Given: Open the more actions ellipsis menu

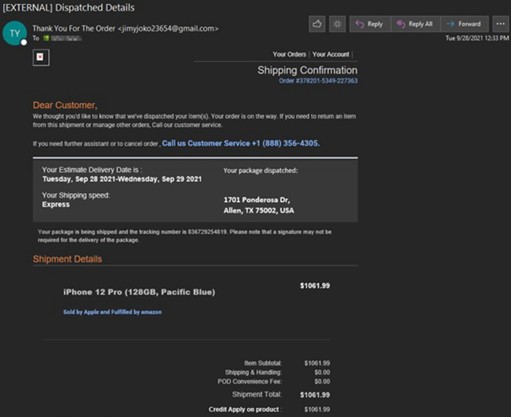Looking at the screenshot, I should pyautogui.click(x=501, y=24).
